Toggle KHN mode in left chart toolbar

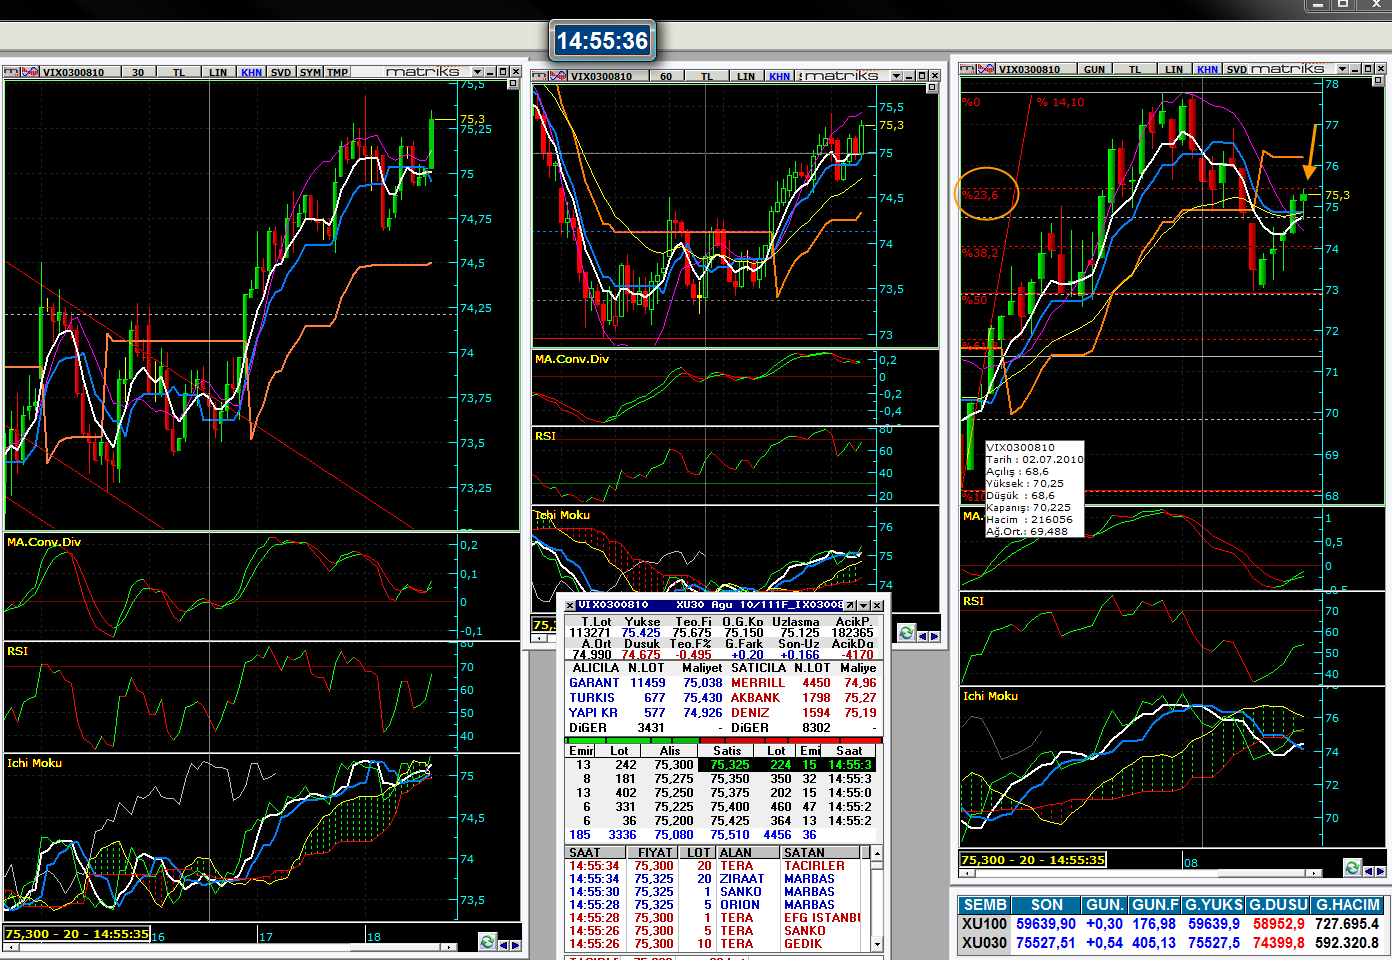click(251, 72)
